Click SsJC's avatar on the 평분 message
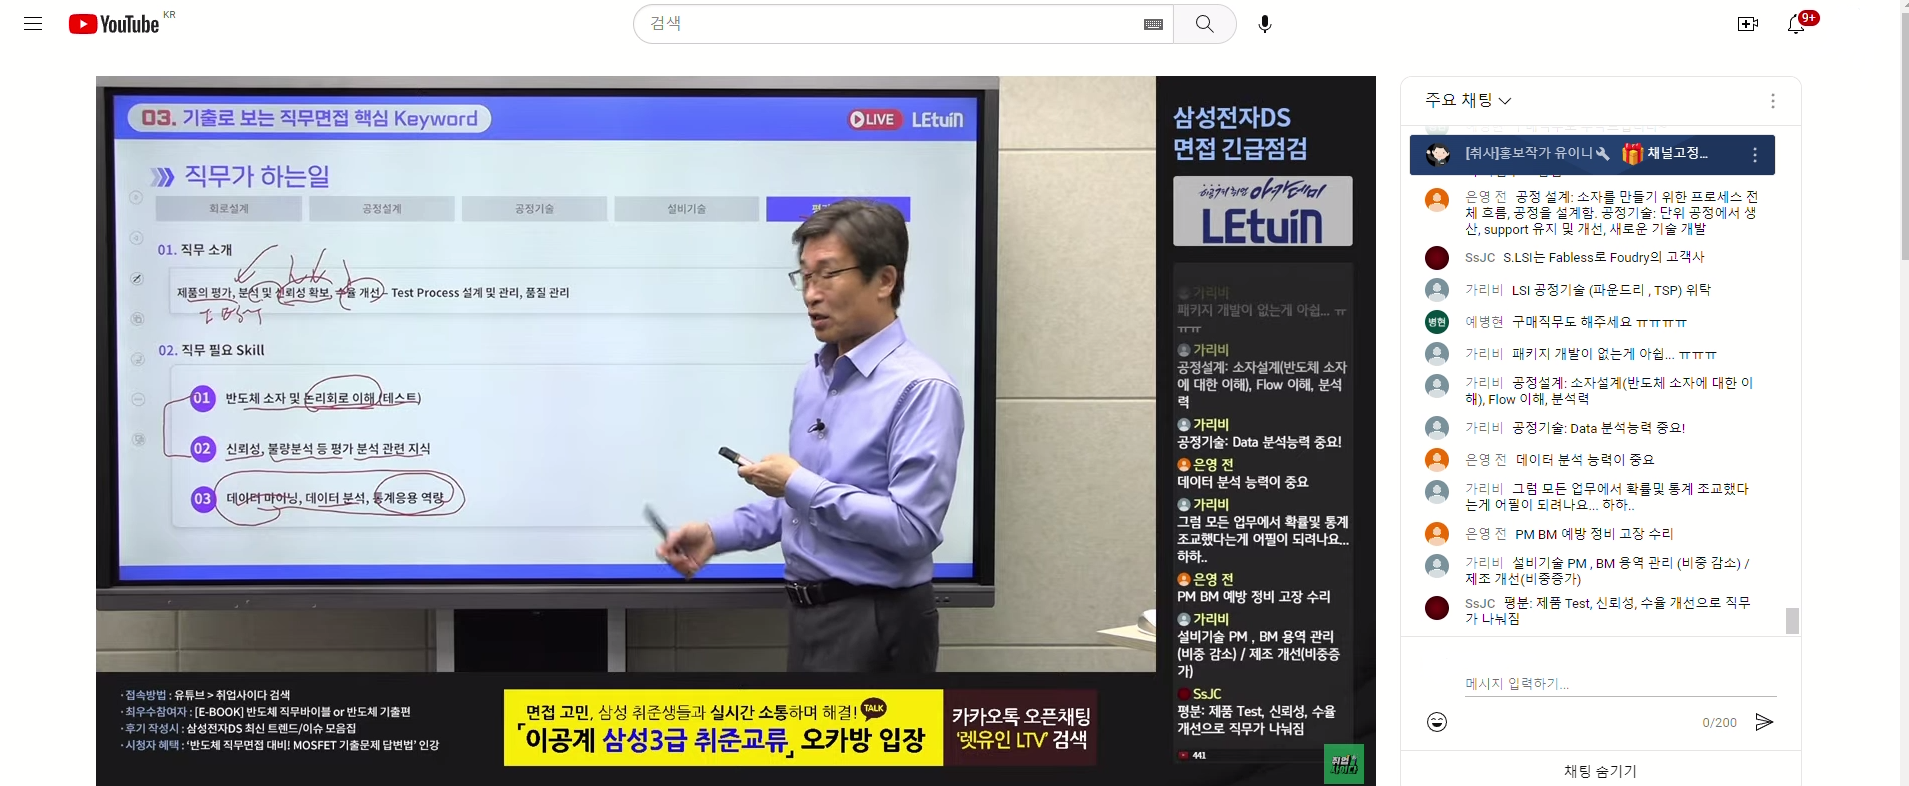The width and height of the screenshot is (1909, 786). (x=1437, y=608)
